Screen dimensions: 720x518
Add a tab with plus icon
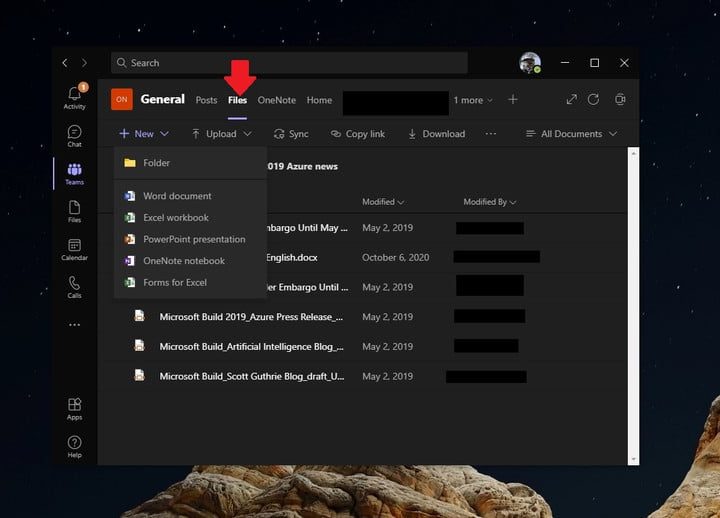coord(513,100)
